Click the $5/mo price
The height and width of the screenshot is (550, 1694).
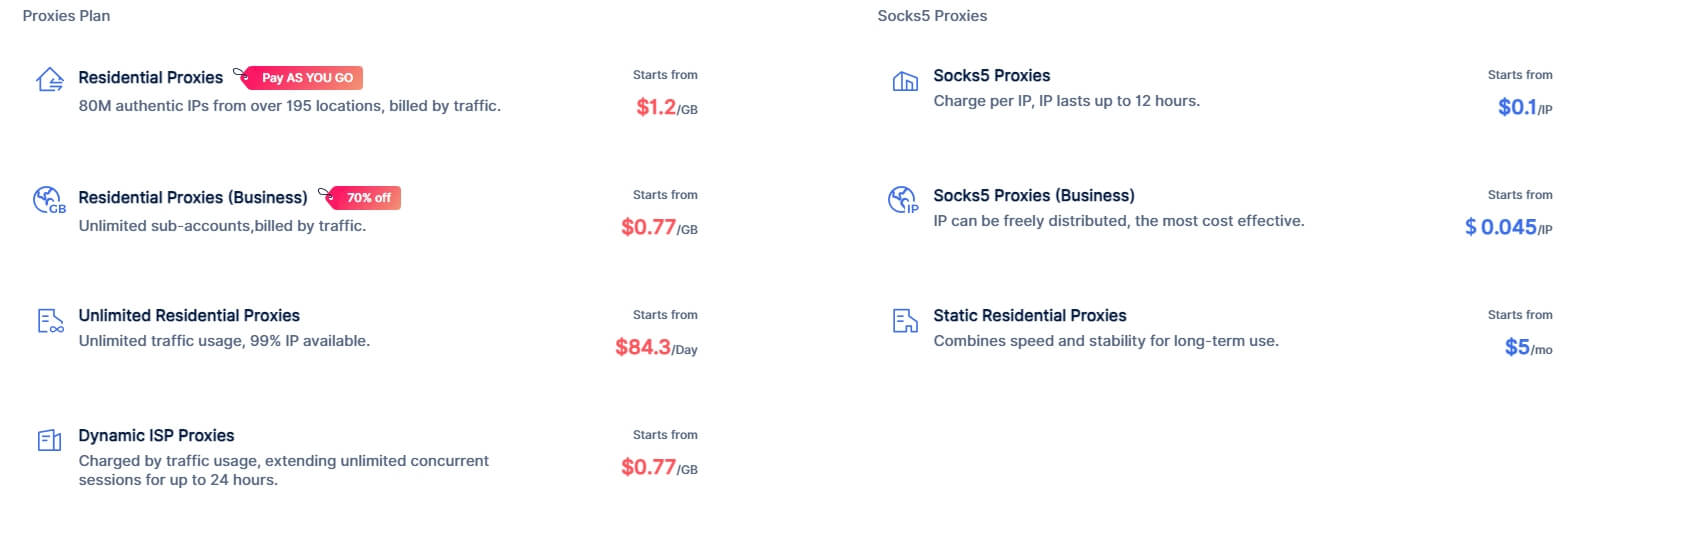(x=1528, y=347)
